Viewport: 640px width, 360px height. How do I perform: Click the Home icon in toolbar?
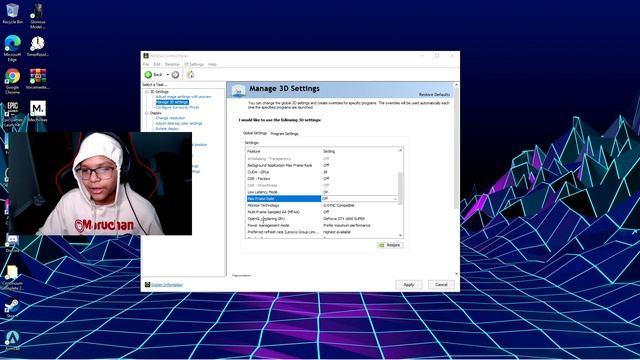click(x=191, y=75)
